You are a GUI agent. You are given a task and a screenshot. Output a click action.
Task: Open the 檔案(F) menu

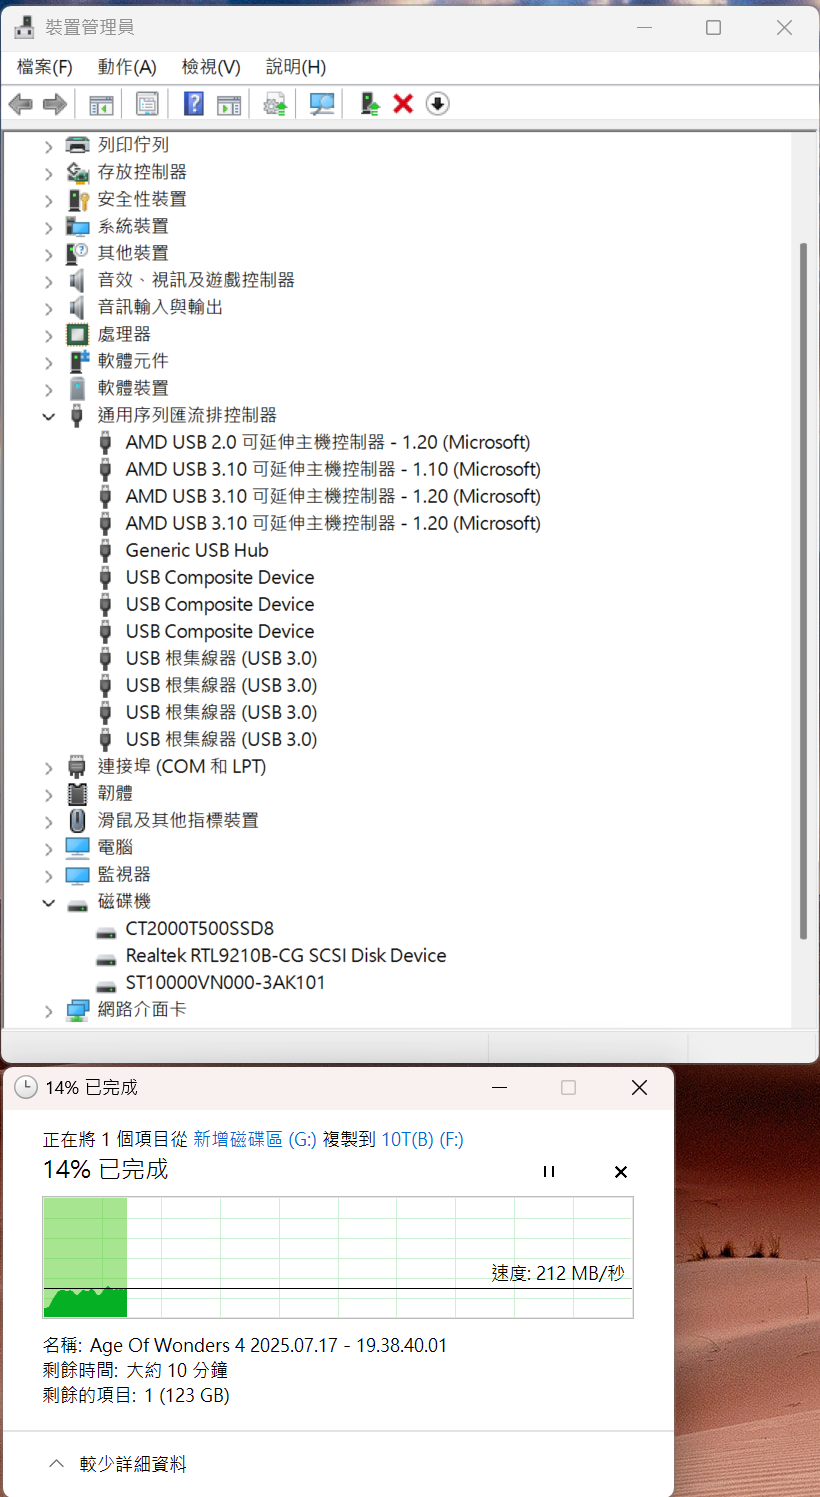click(x=45, y=67)
